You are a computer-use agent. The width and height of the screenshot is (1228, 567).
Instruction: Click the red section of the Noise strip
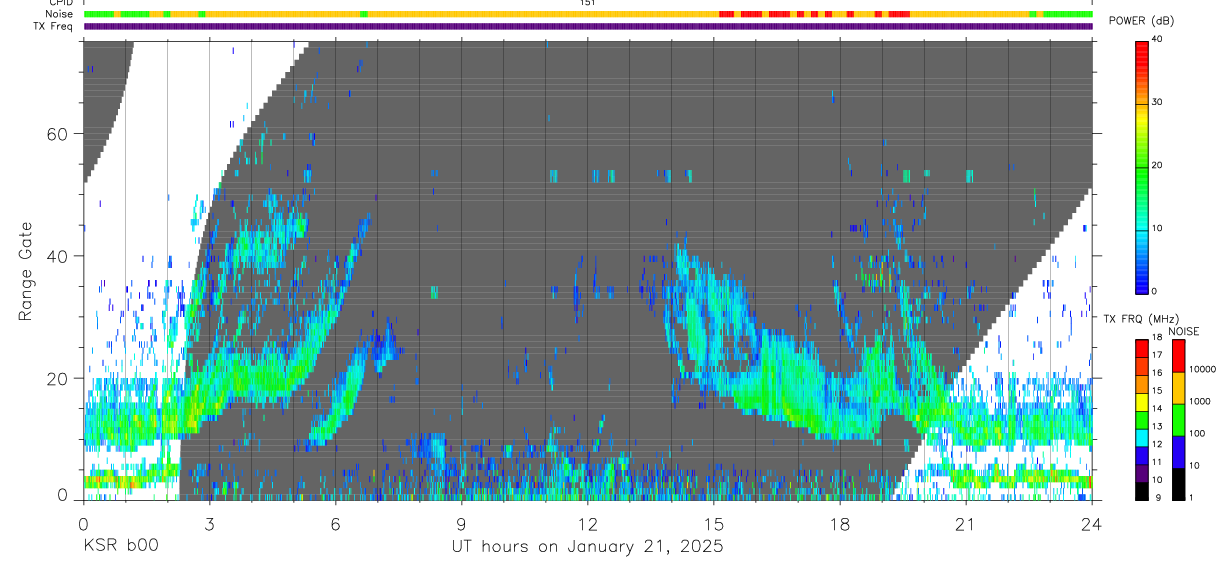coord(815,14)
